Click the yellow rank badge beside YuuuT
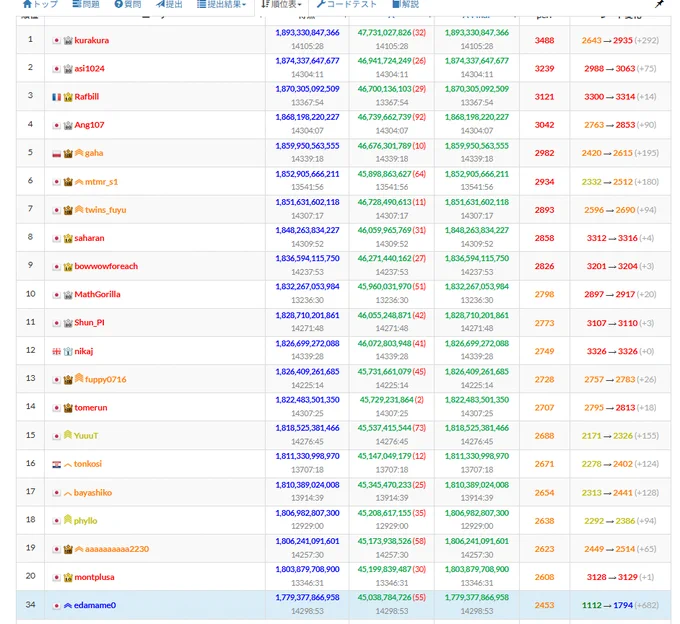The height and width of the screenshot is (624, 680). (x=68, y=435)
